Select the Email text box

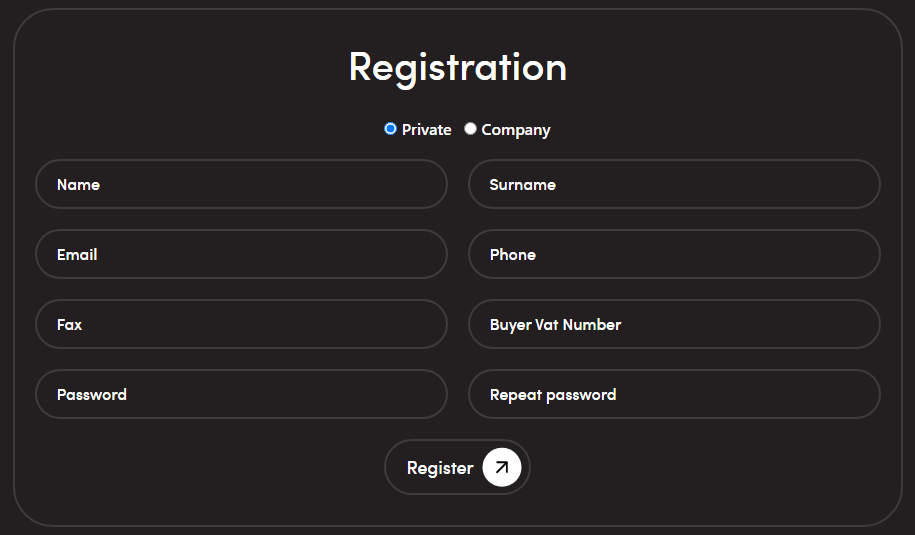[x=241, y=255]
